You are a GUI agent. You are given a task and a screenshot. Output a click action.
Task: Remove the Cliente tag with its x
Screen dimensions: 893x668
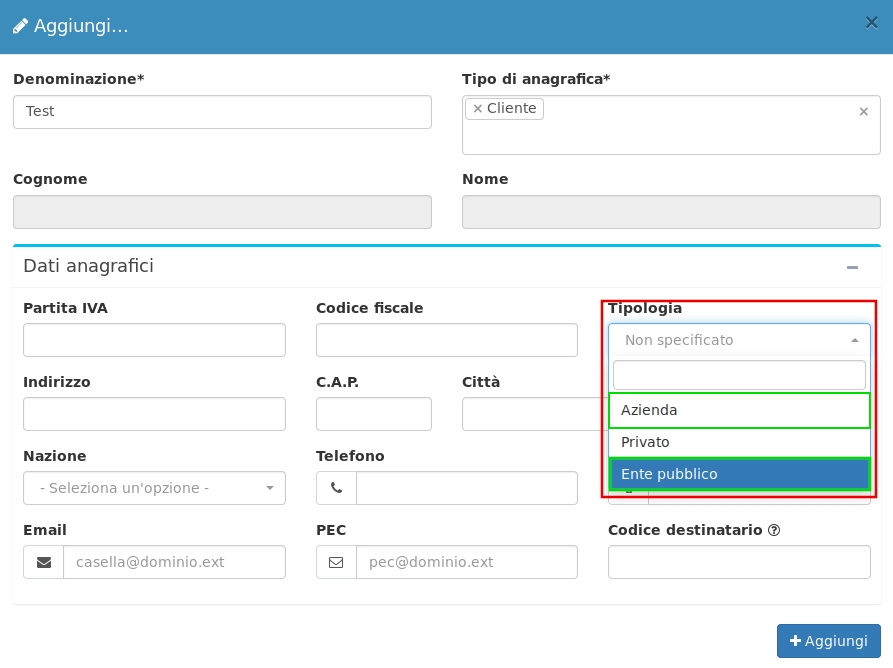[477, 109]
